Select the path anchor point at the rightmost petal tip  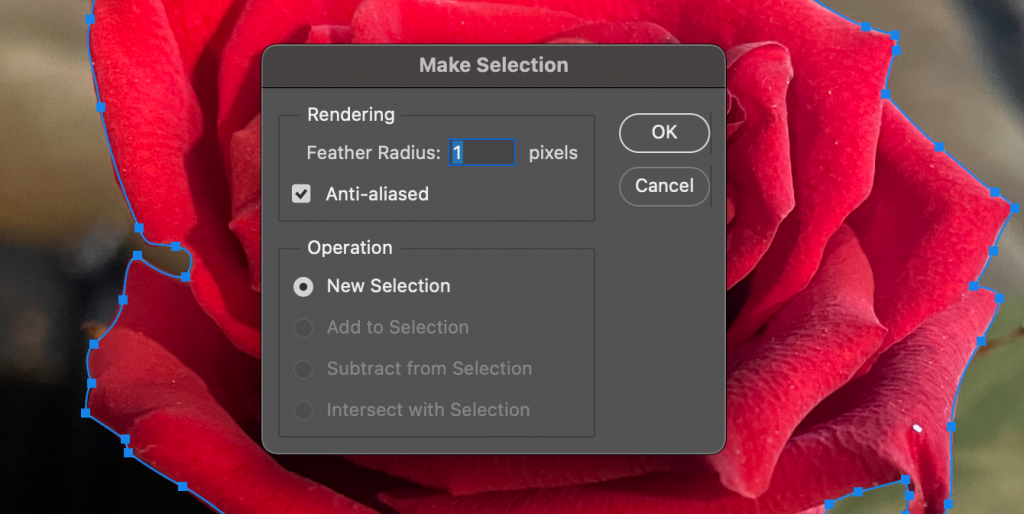pyautogui.click(x=1014, y=208)
